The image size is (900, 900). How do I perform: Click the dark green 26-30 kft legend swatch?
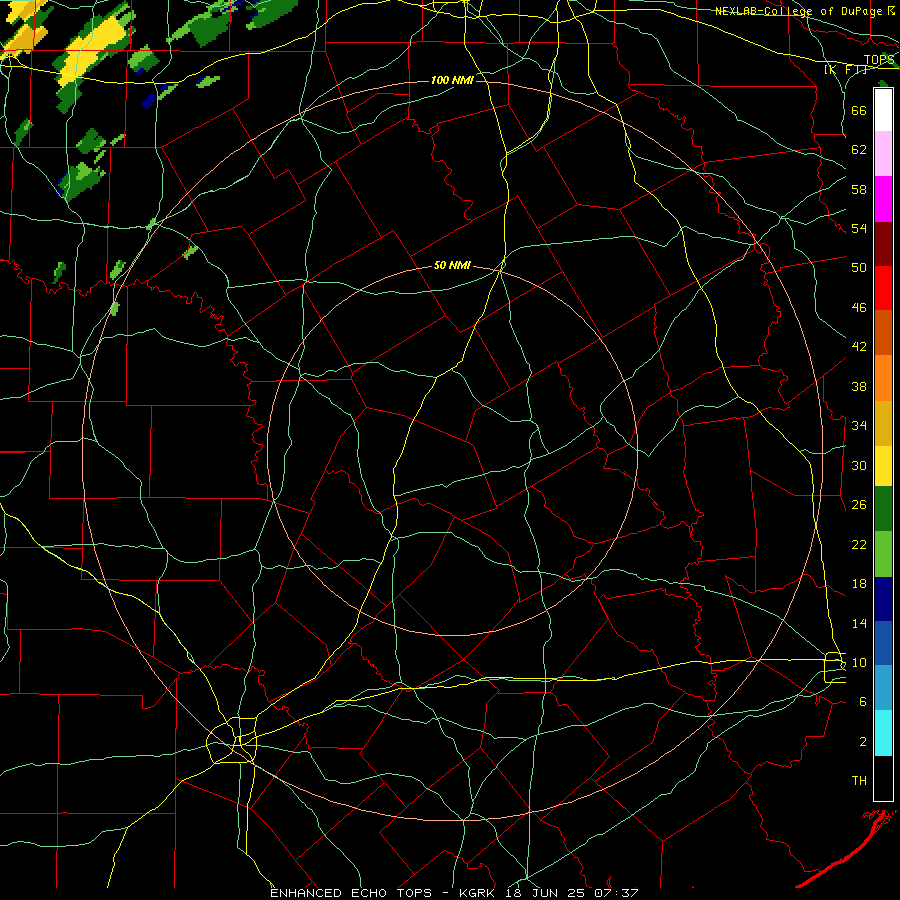[883, 509]
